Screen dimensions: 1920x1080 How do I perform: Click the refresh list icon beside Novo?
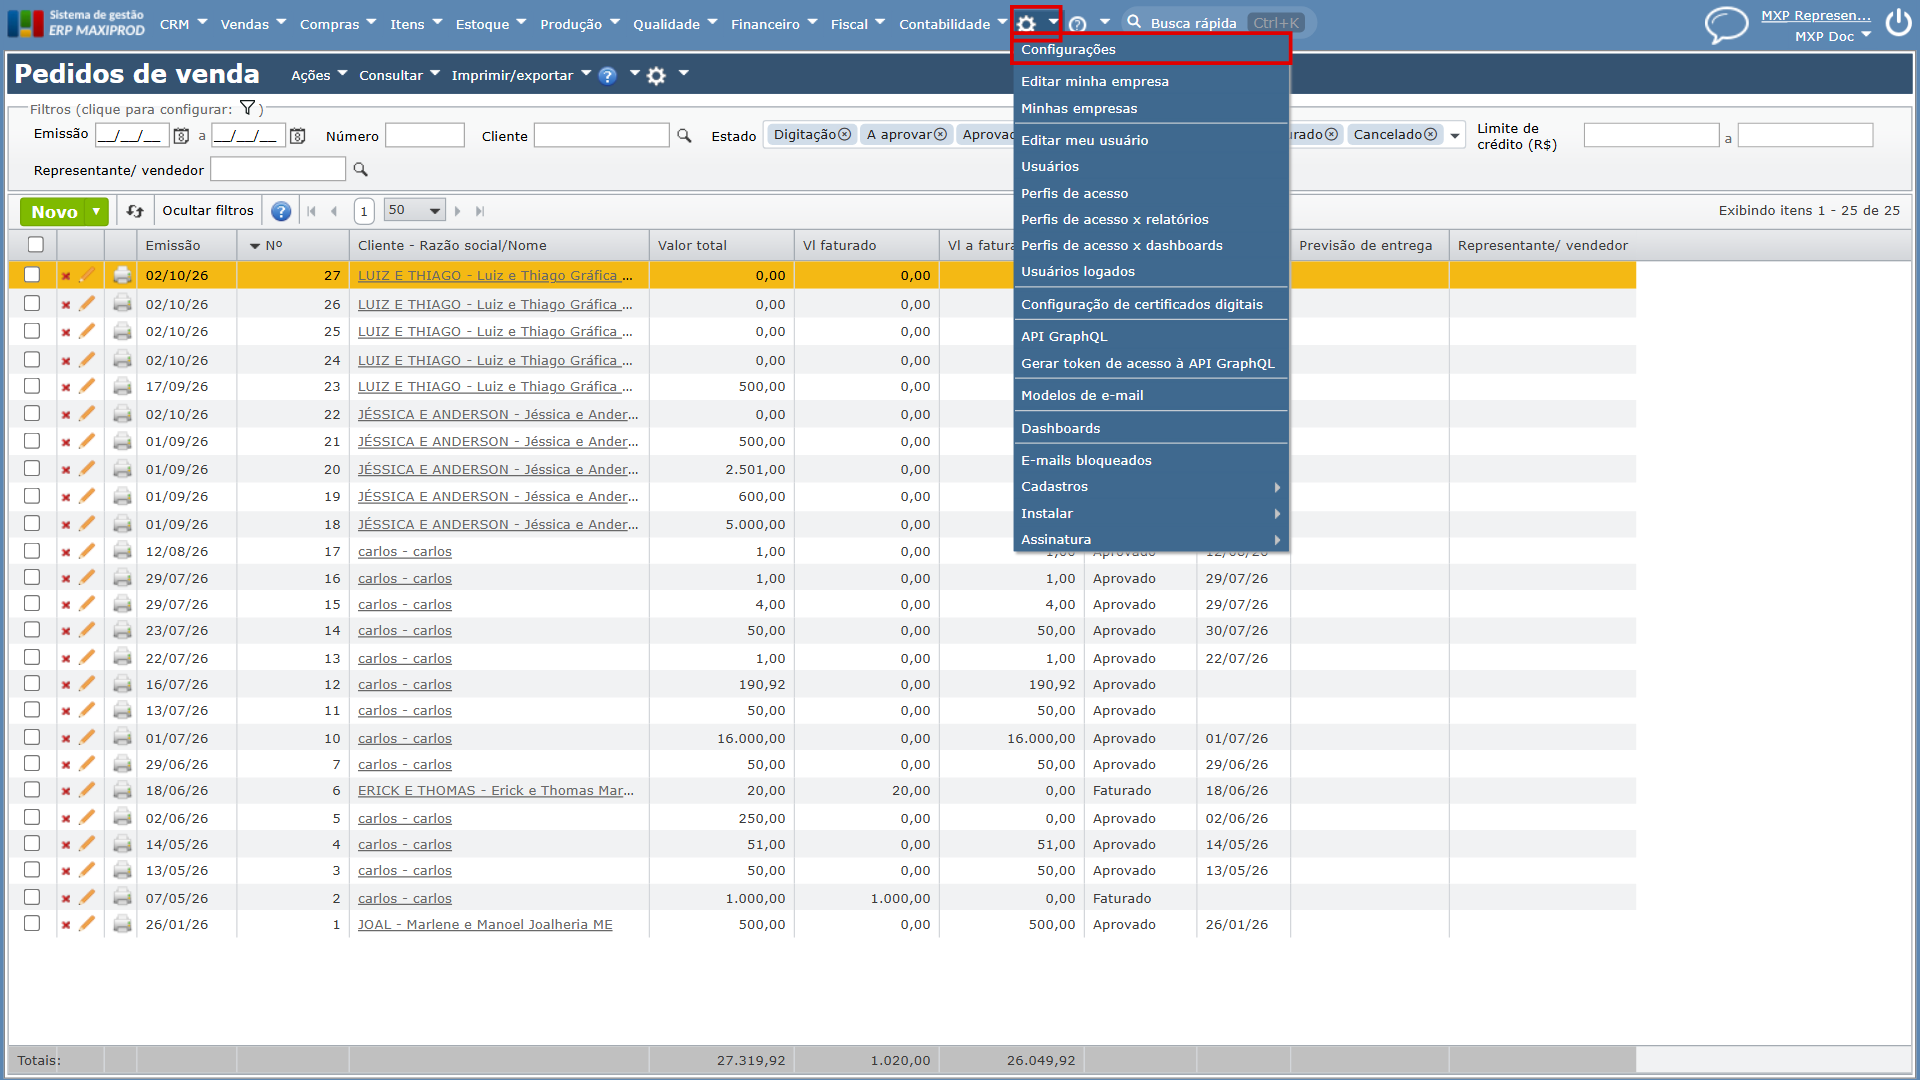pyautogui.click(x=135, y=211)
